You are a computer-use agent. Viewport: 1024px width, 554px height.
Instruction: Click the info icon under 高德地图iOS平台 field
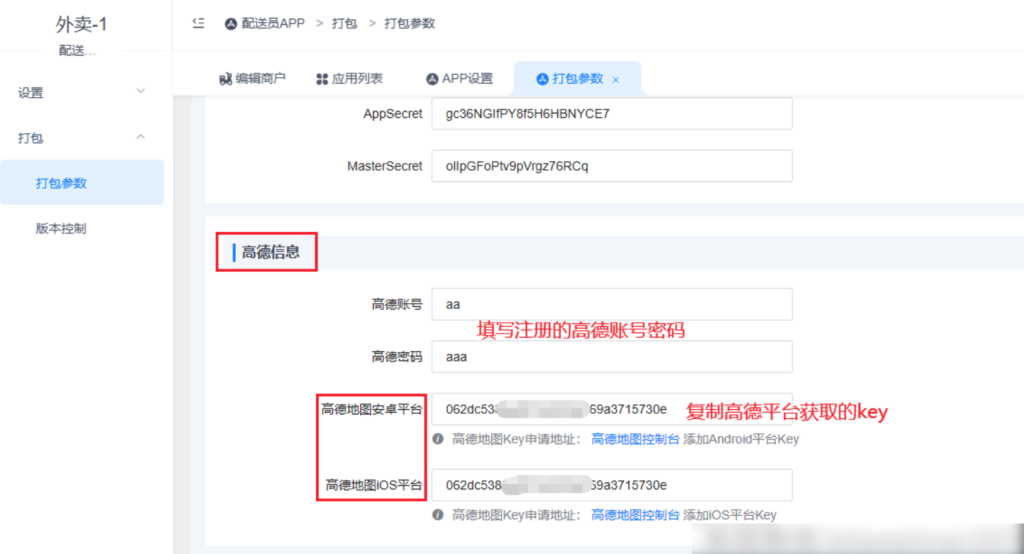point(438,515)
